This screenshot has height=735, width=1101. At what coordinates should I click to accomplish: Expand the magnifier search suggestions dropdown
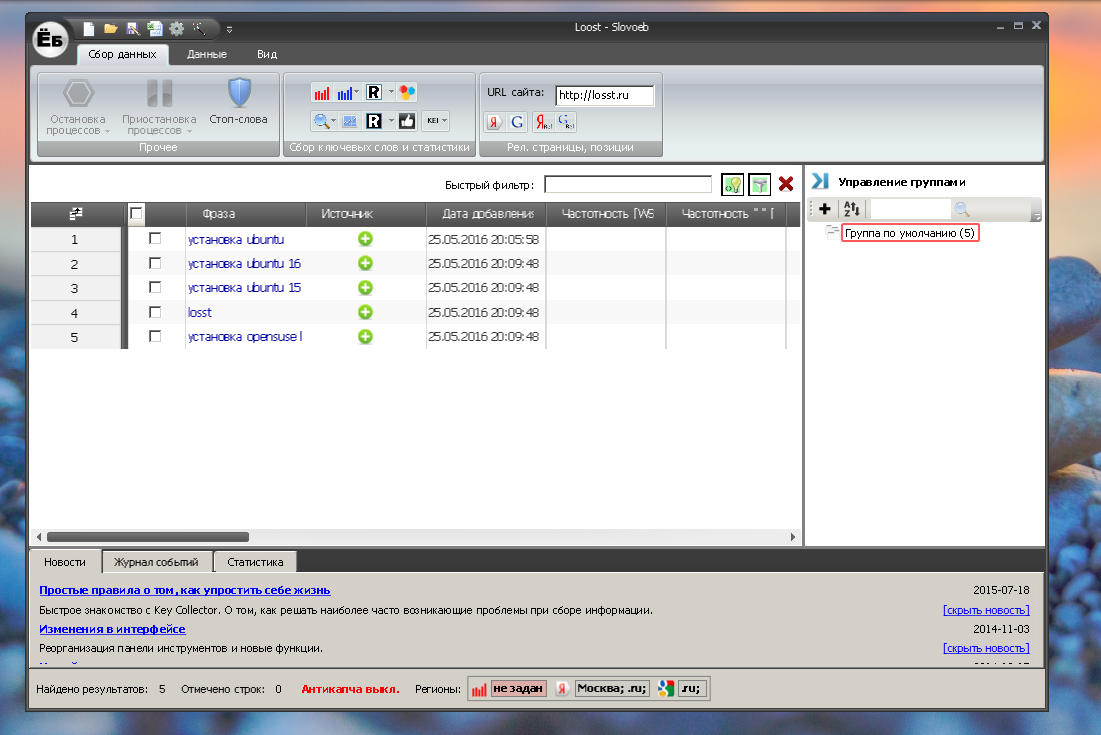(333, 121)
